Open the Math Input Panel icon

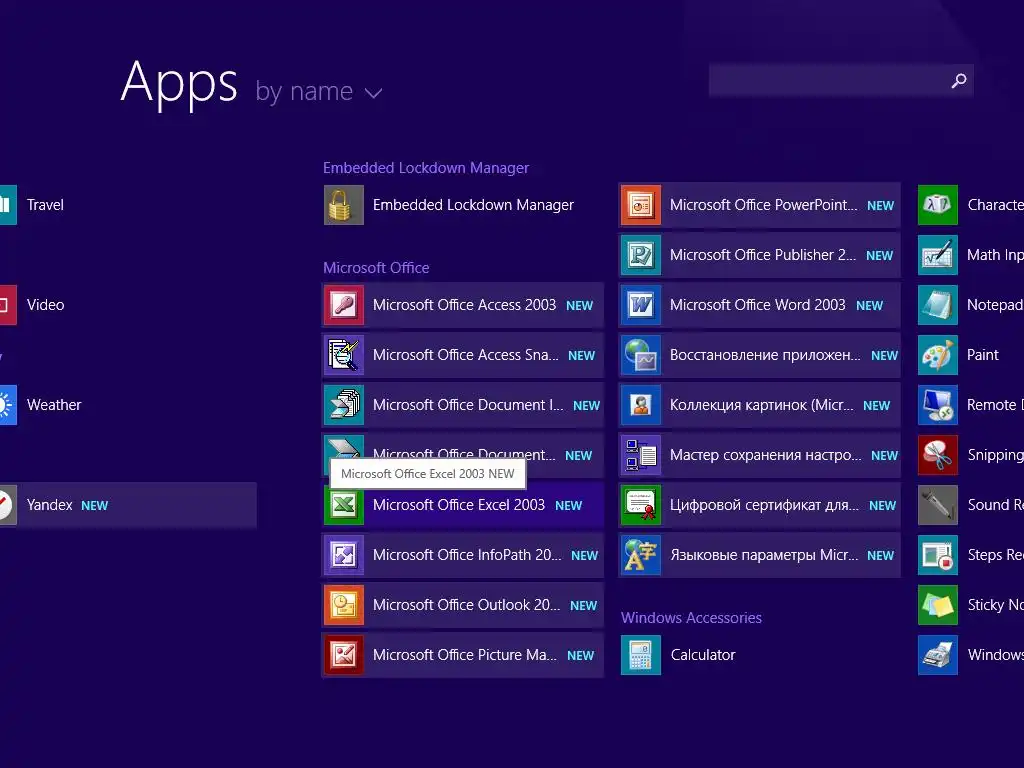[x=938, y=255]
